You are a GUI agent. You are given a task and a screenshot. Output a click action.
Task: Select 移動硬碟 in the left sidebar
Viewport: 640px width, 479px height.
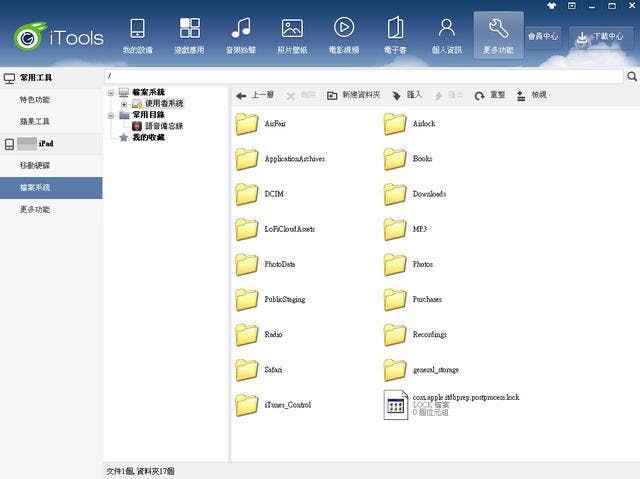35,165
